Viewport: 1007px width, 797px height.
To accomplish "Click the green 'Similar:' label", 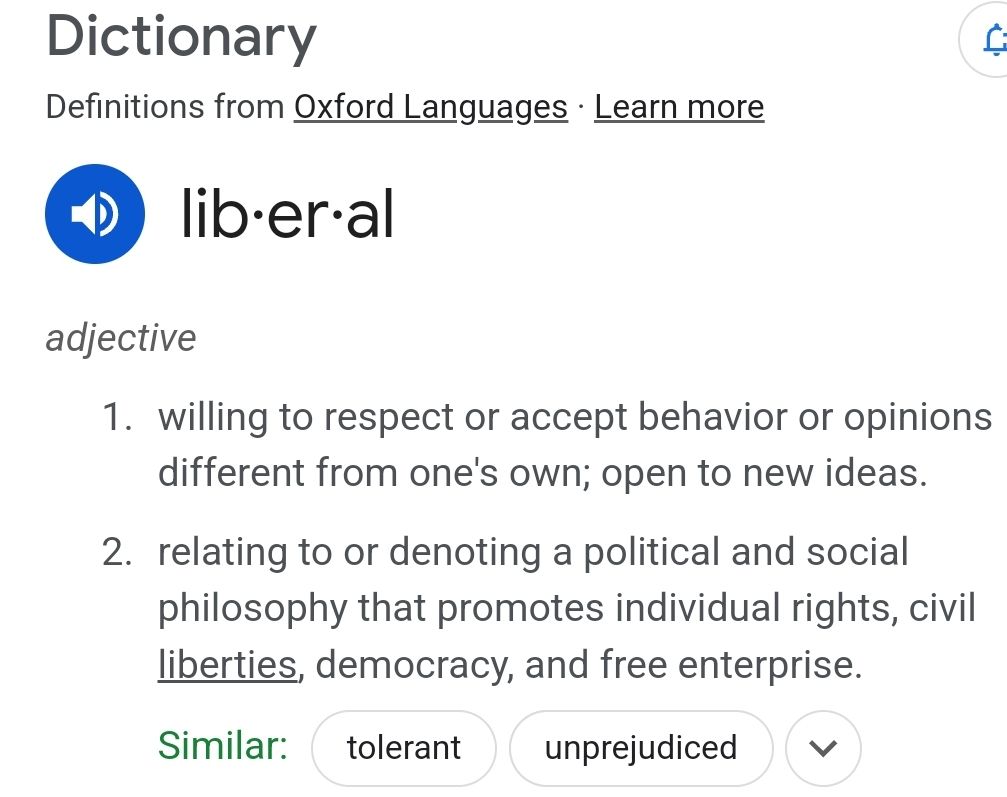I will 223,746.
